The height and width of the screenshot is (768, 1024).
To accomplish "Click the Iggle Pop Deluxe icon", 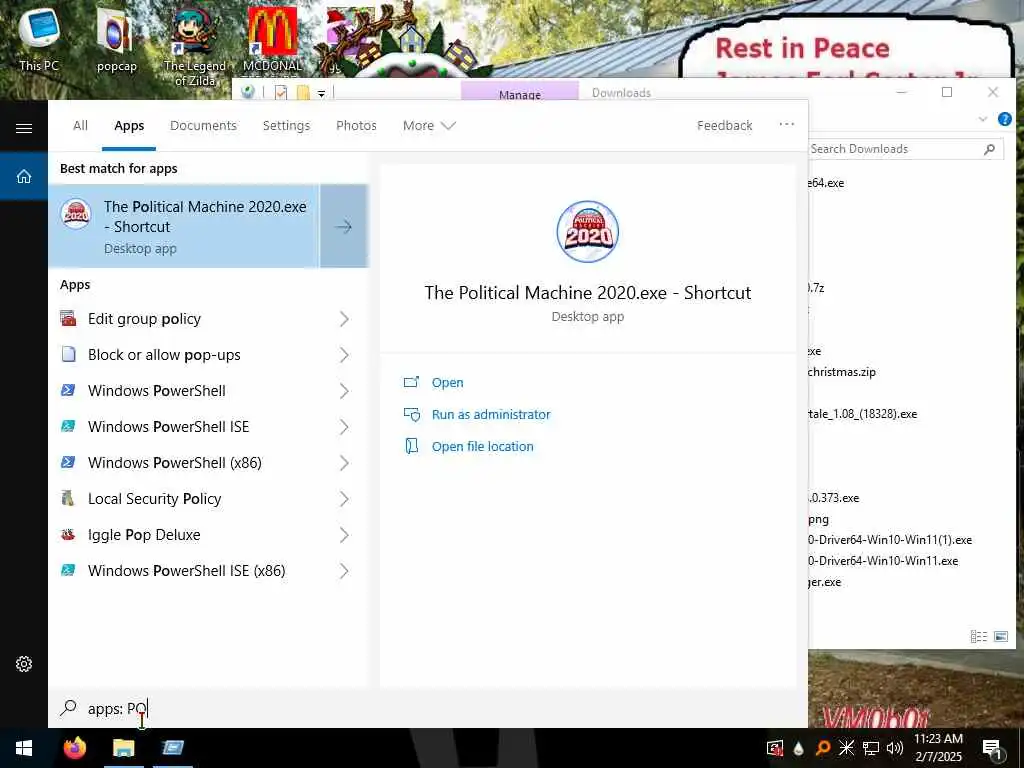I will coord(68,534).
